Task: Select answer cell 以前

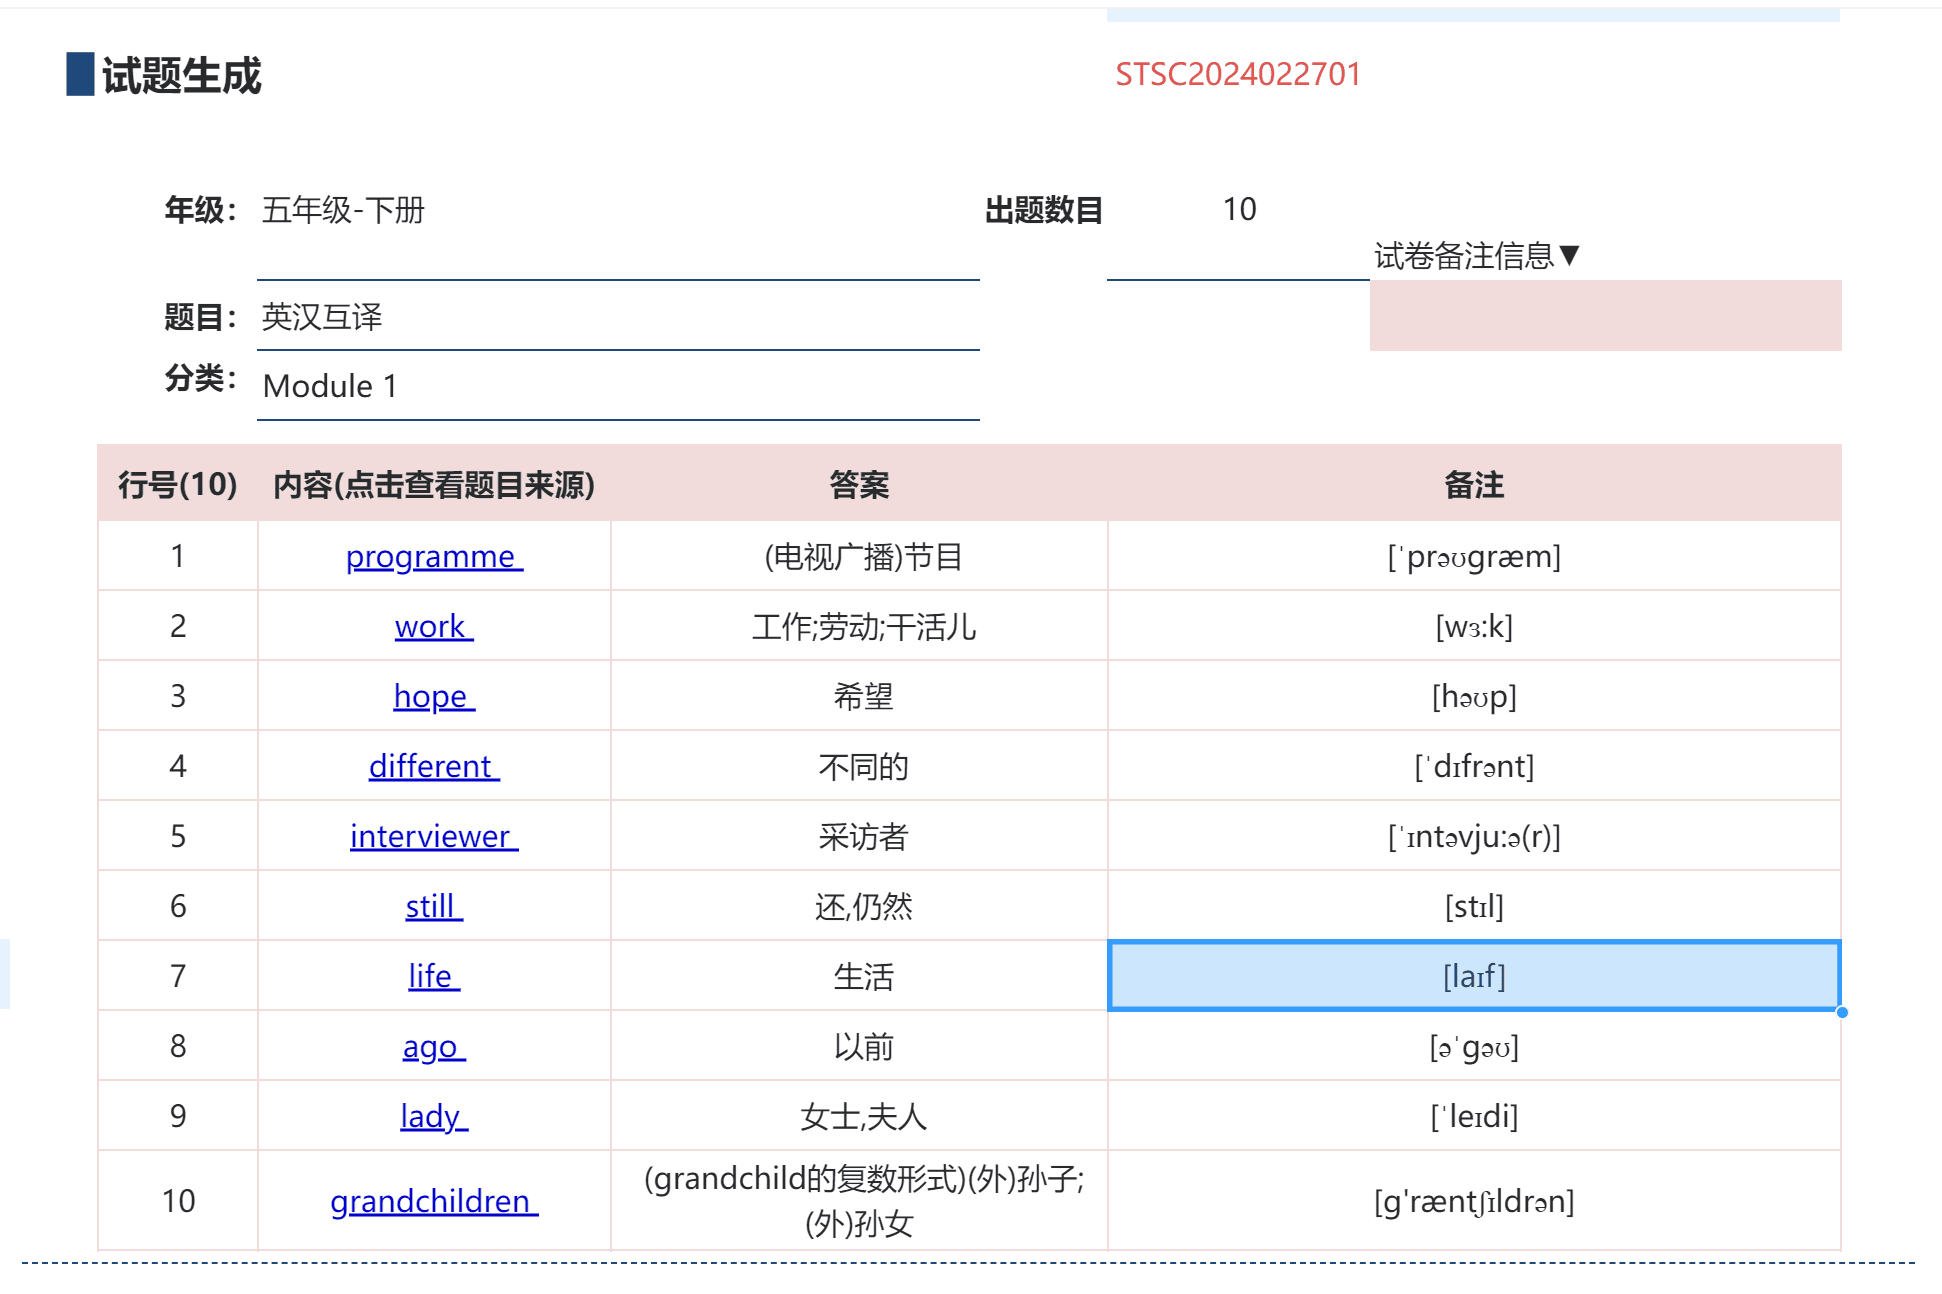Action: click(x=860, y=1046)
